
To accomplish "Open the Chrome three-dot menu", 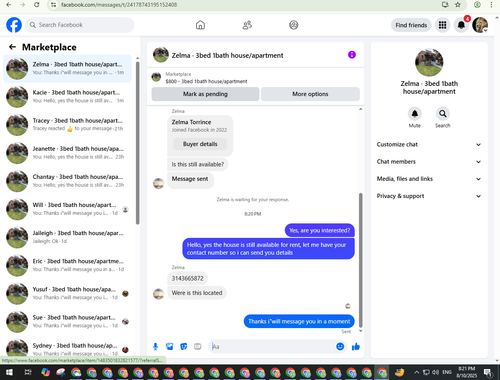I will tap(491, 5).
